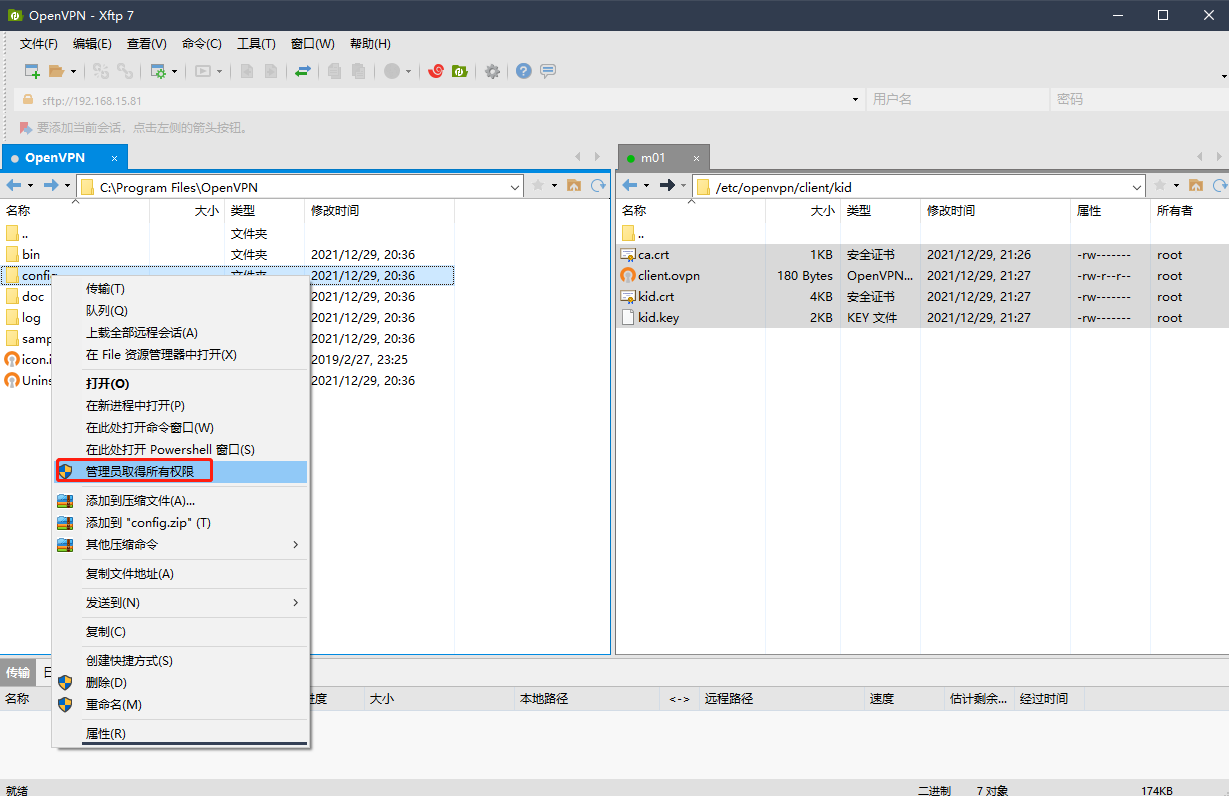Viewport: 1229px width, 796px height.
Task: Click the New Session toolbar icon
Action: (32, 71)
